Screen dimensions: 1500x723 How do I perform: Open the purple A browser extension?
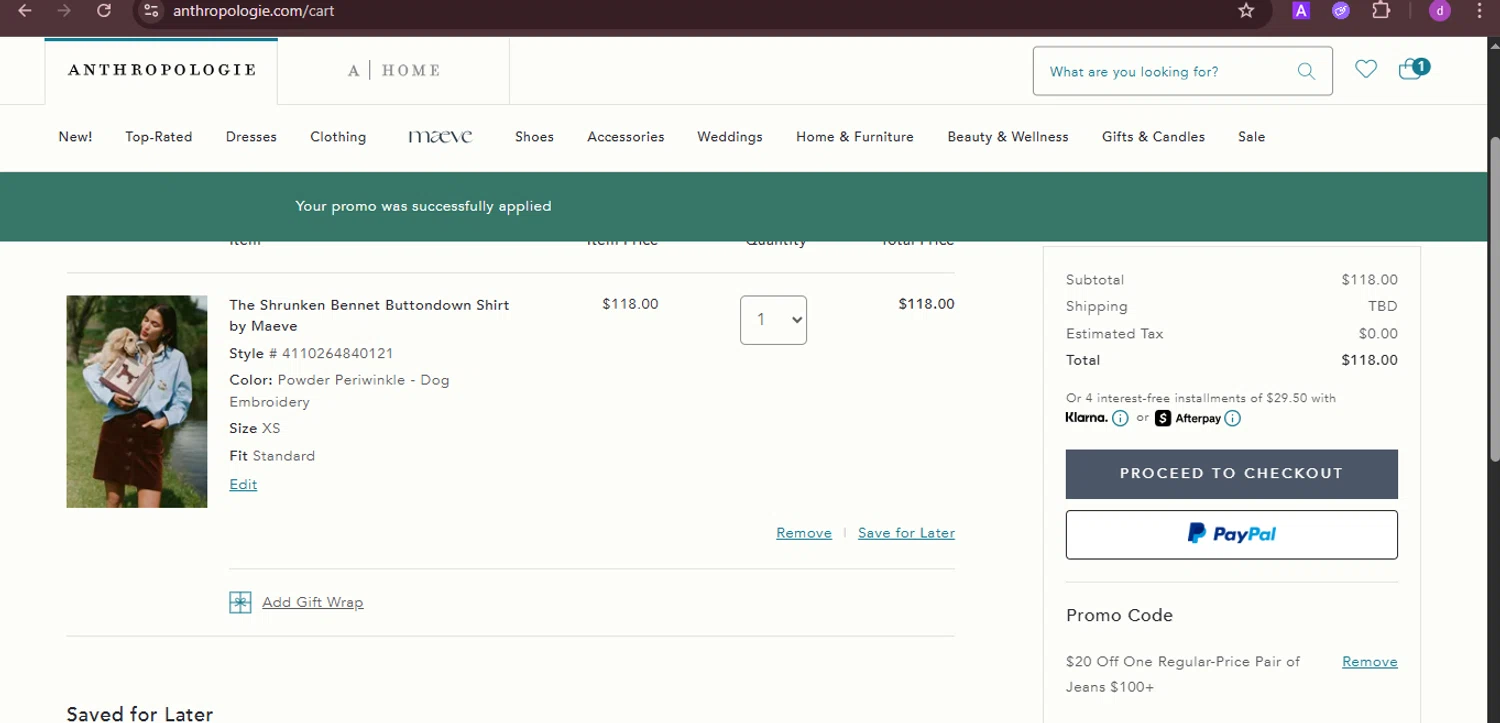(x=1301, y=11)
